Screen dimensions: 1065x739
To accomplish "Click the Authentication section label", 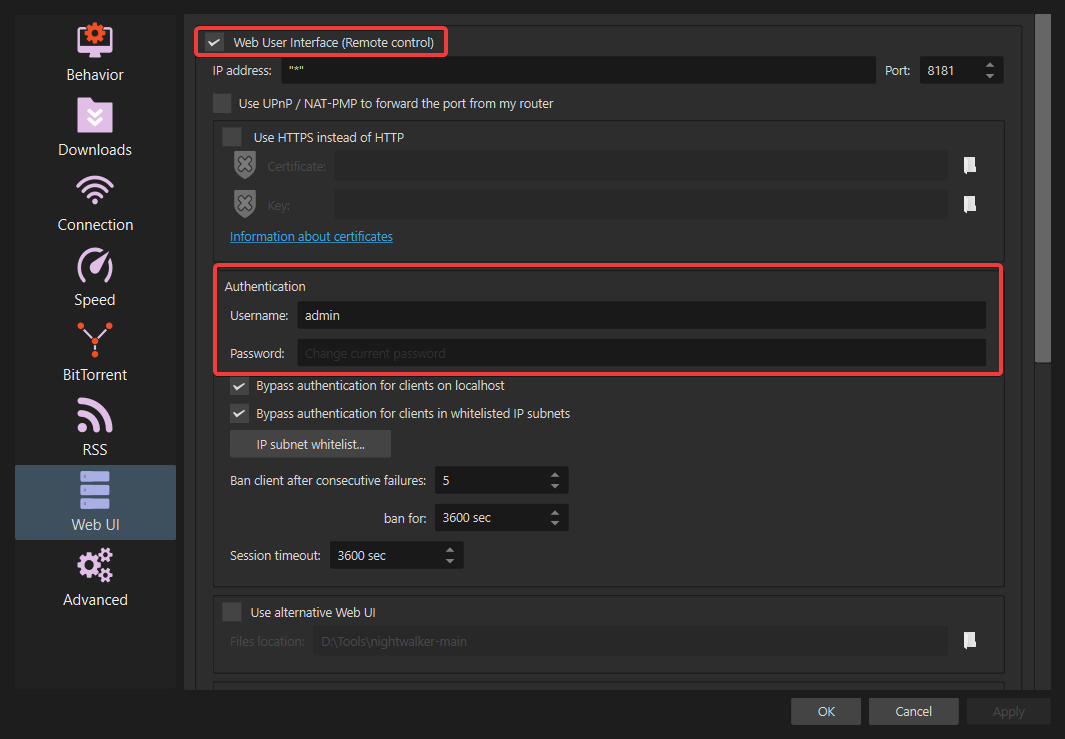I will [265, 287].
